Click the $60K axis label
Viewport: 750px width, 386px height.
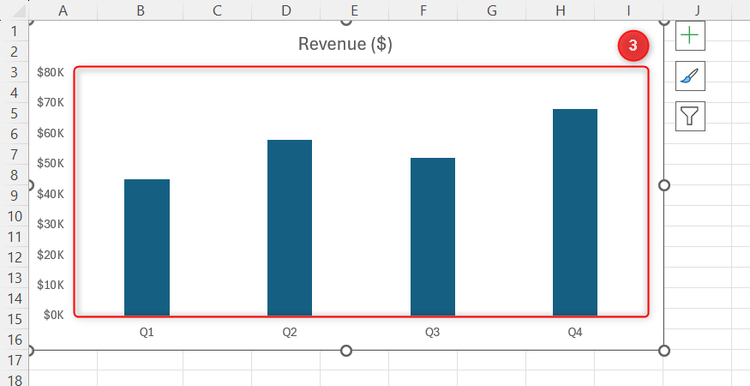click(x=51, y=133)
